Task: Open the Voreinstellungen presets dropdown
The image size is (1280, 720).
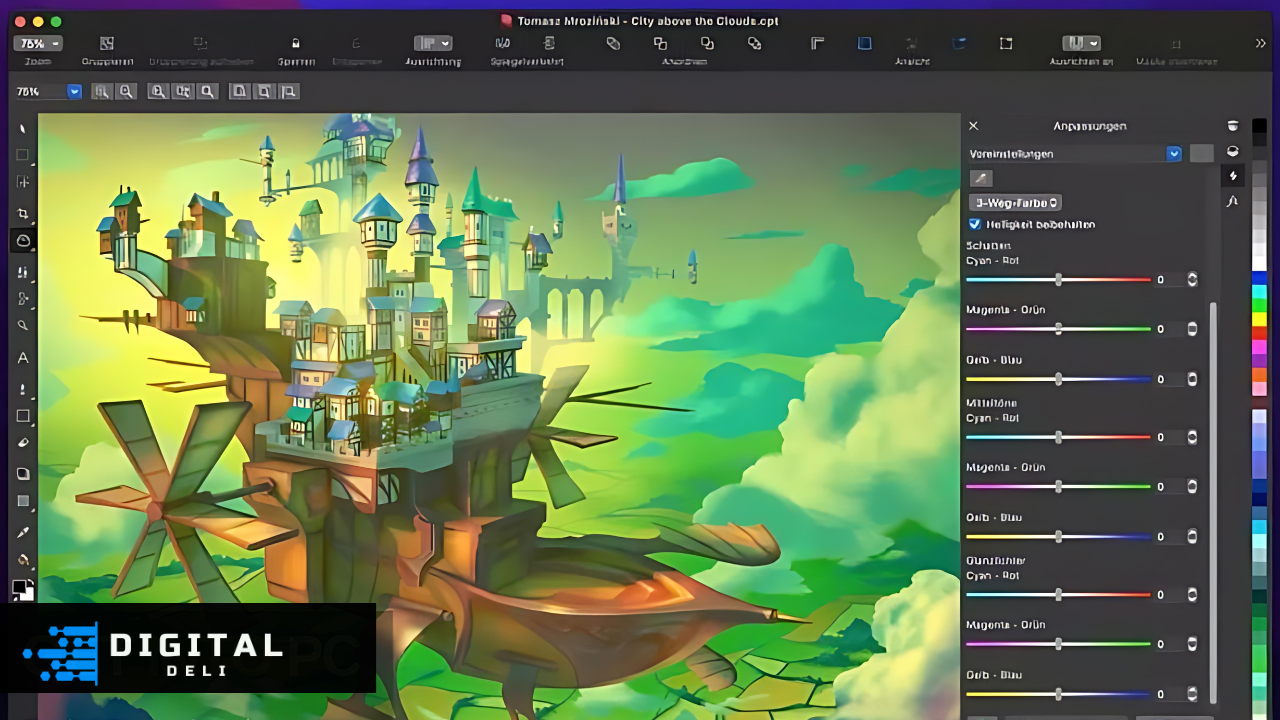Action: [x=1174, y=154]
